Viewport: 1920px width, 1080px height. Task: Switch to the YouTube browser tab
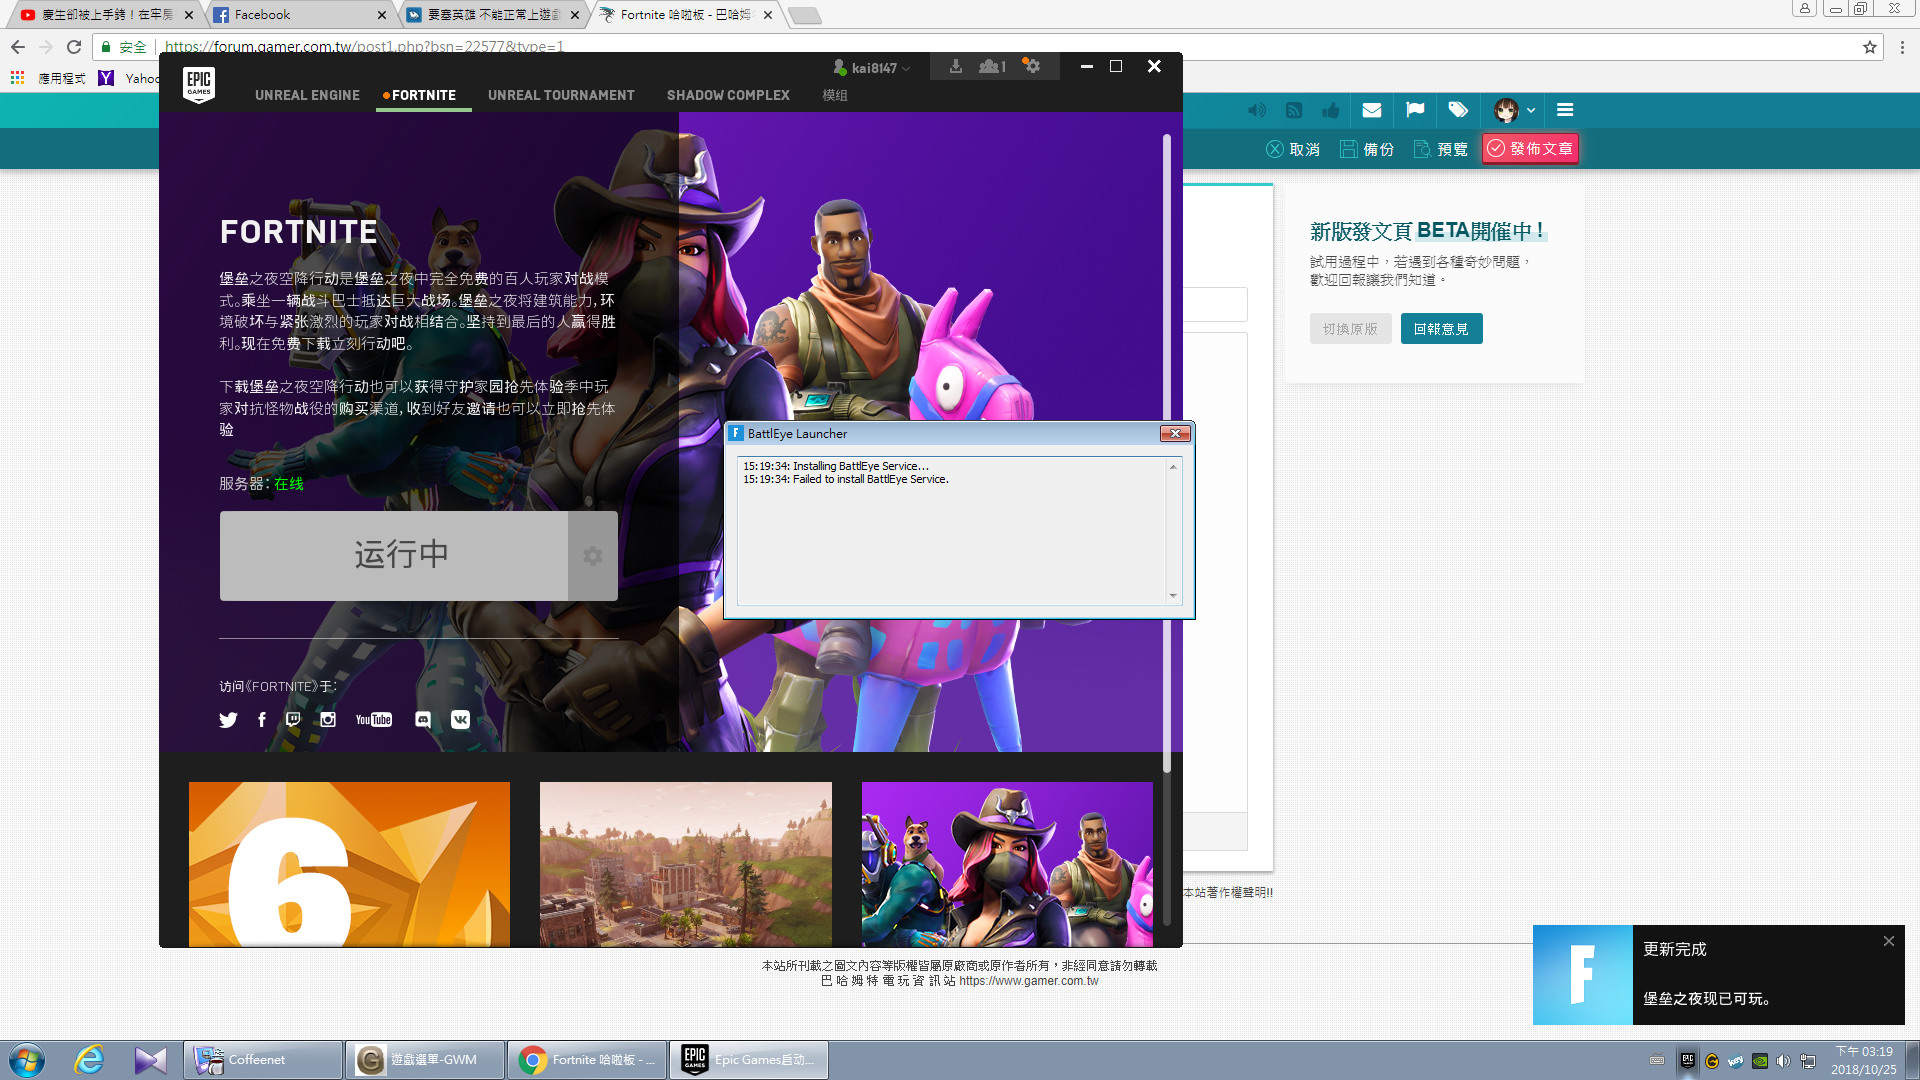click(x=105, y=15)
